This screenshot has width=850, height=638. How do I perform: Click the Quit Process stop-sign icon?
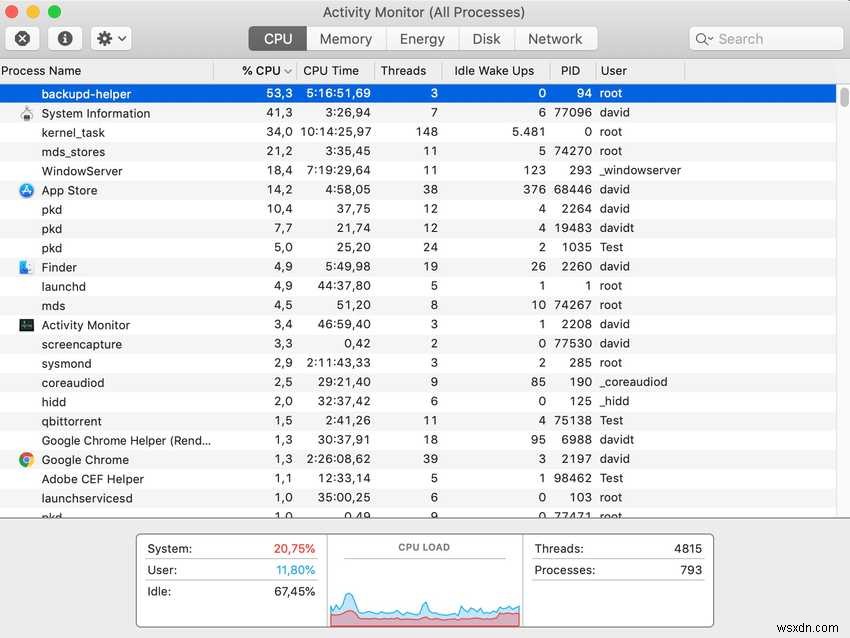point(22,38)
